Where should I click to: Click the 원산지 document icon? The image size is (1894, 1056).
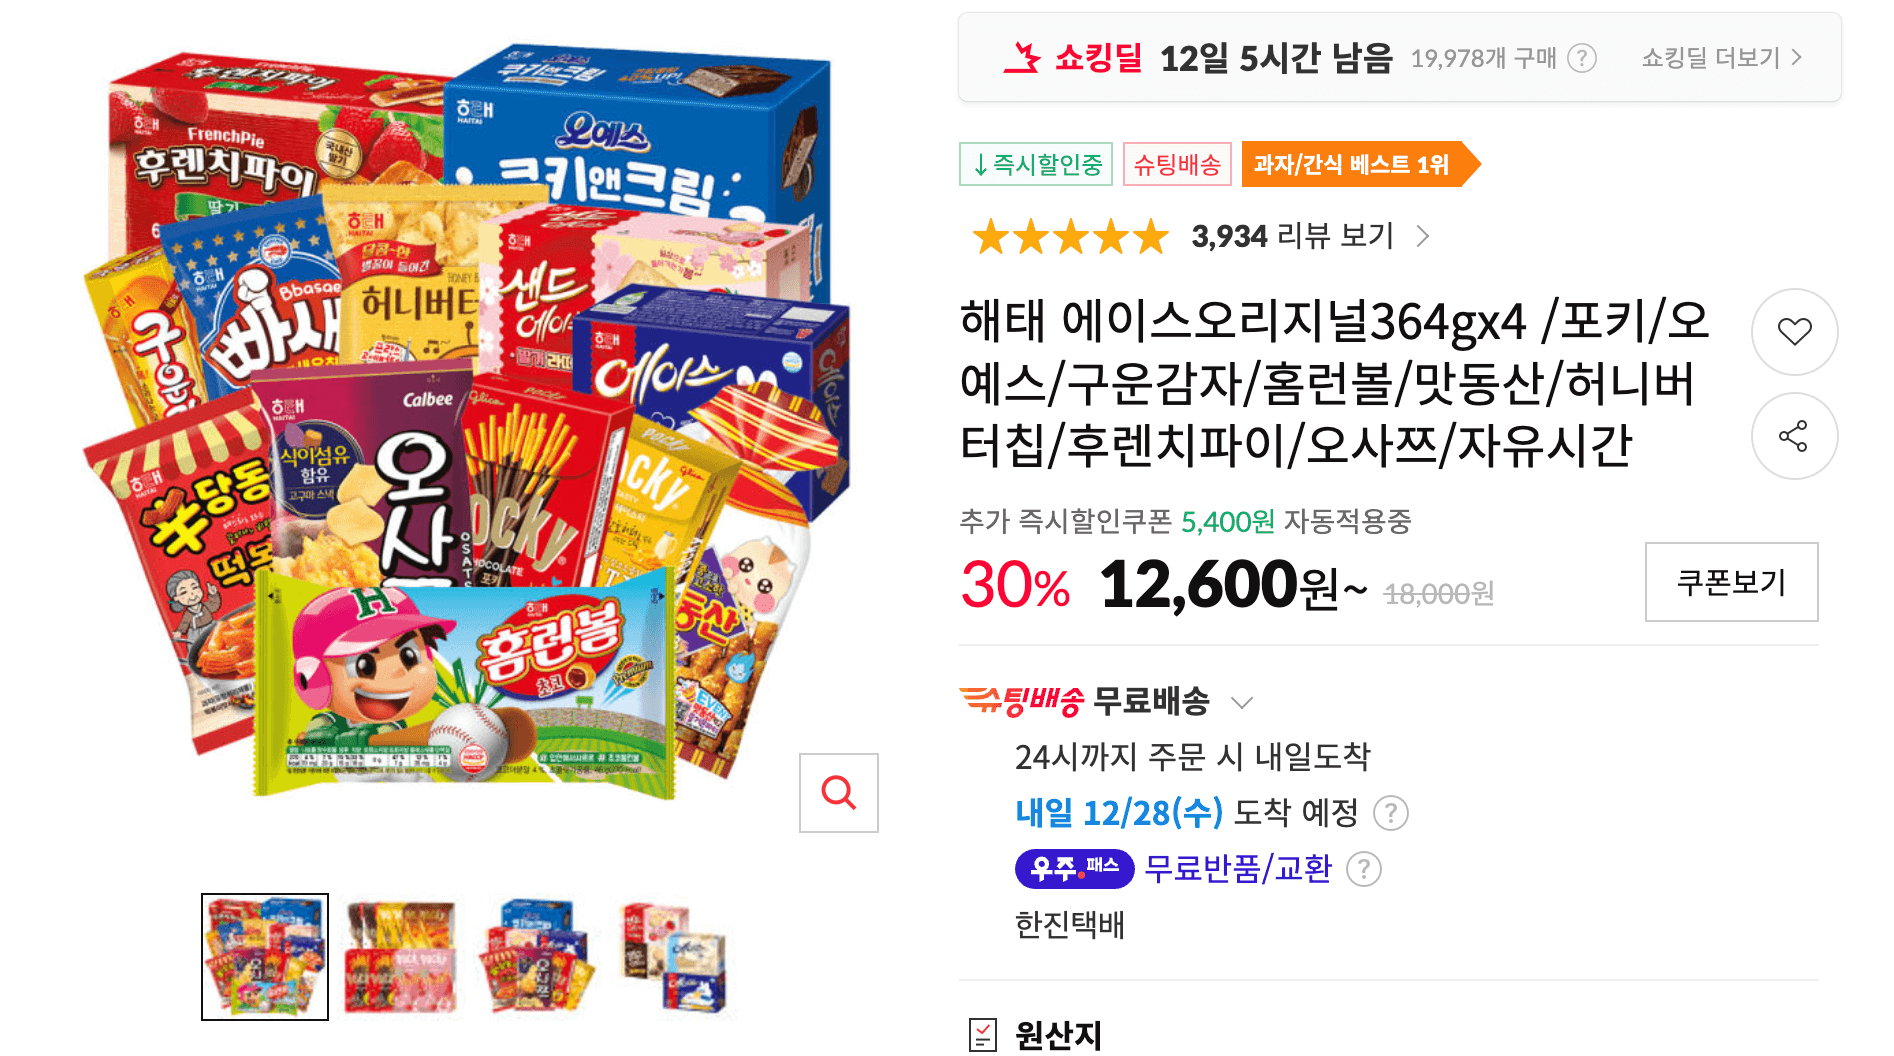[x=983, y=1035]
